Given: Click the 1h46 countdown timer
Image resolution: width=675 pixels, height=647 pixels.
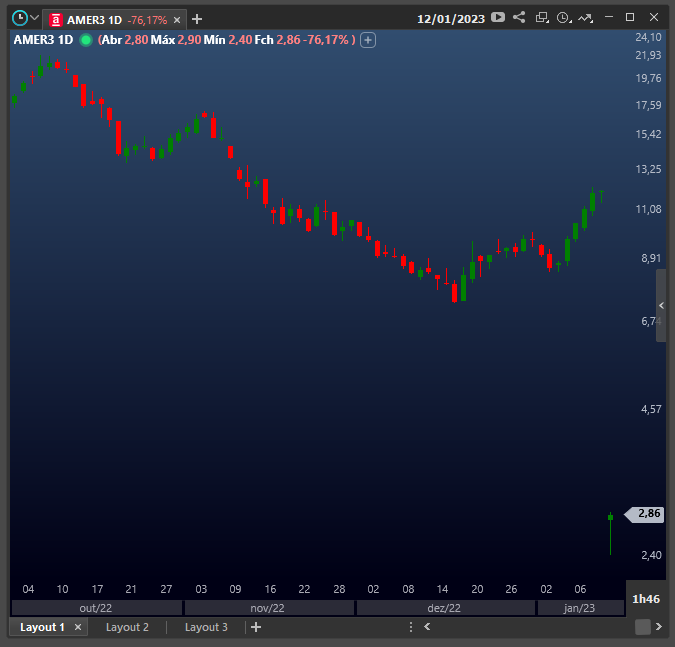Looking at the screenshot, I should tap(646, 599).
